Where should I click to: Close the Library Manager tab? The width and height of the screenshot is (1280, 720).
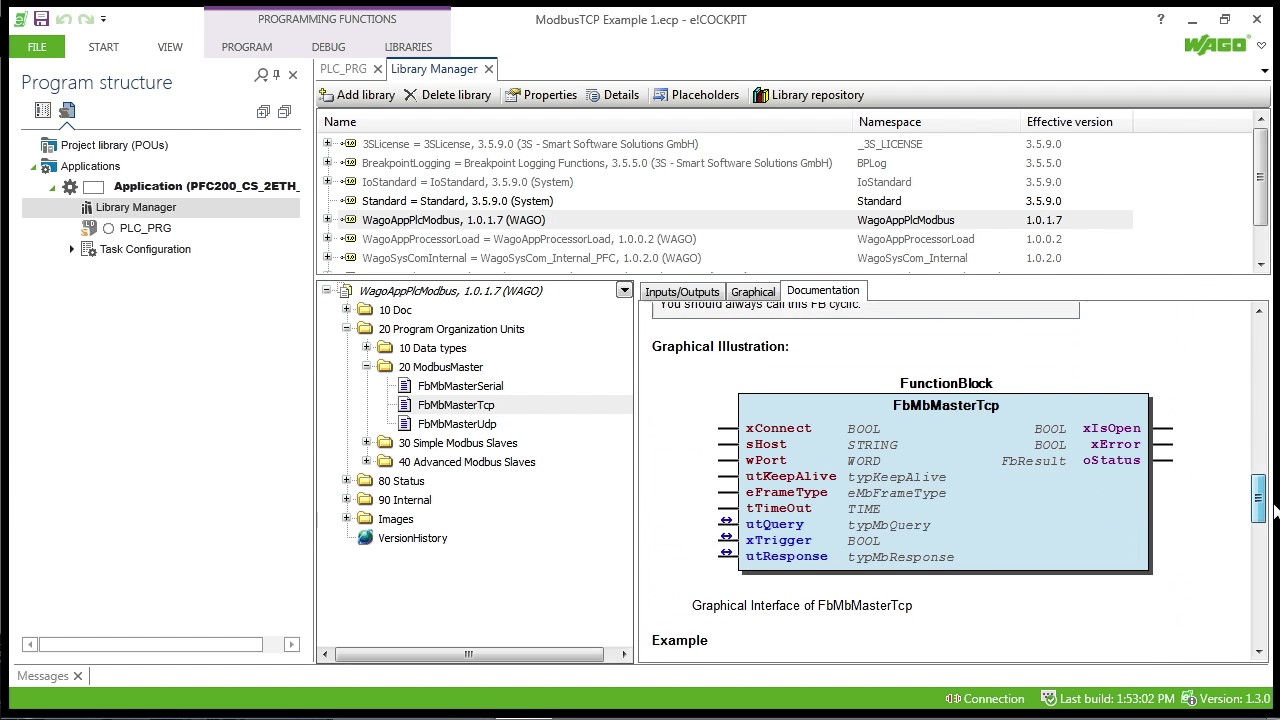488,69
